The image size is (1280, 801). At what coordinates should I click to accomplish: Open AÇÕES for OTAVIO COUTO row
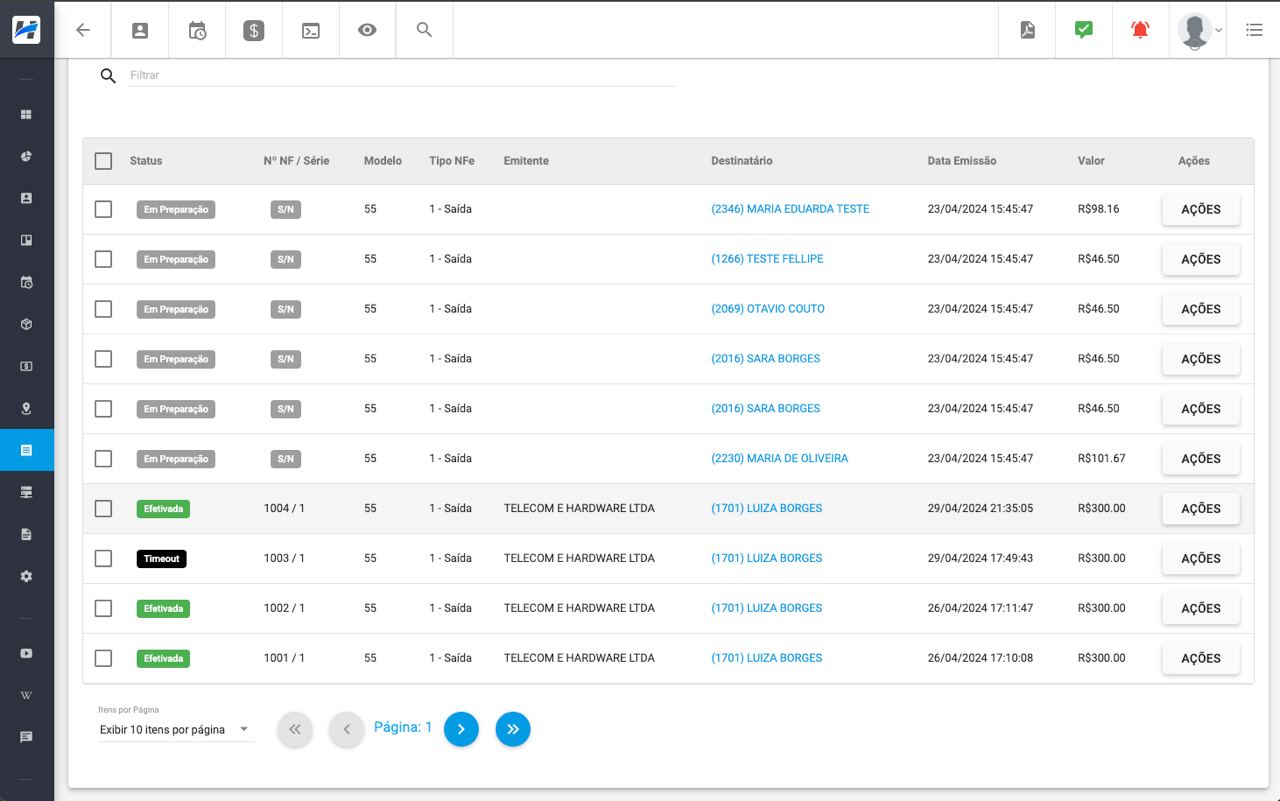click(x=1201, y=309)
